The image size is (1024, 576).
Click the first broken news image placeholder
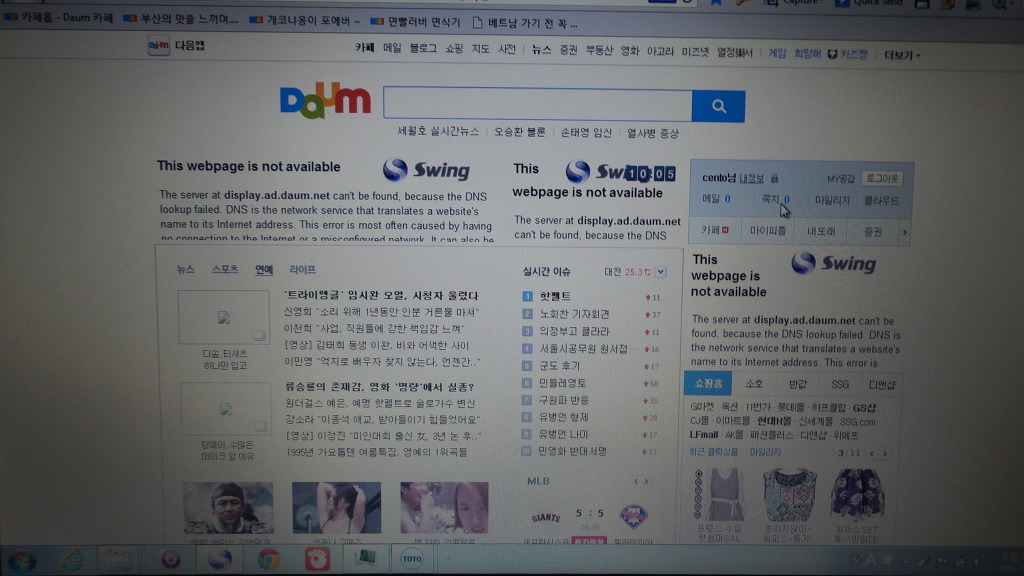point(223,317)
